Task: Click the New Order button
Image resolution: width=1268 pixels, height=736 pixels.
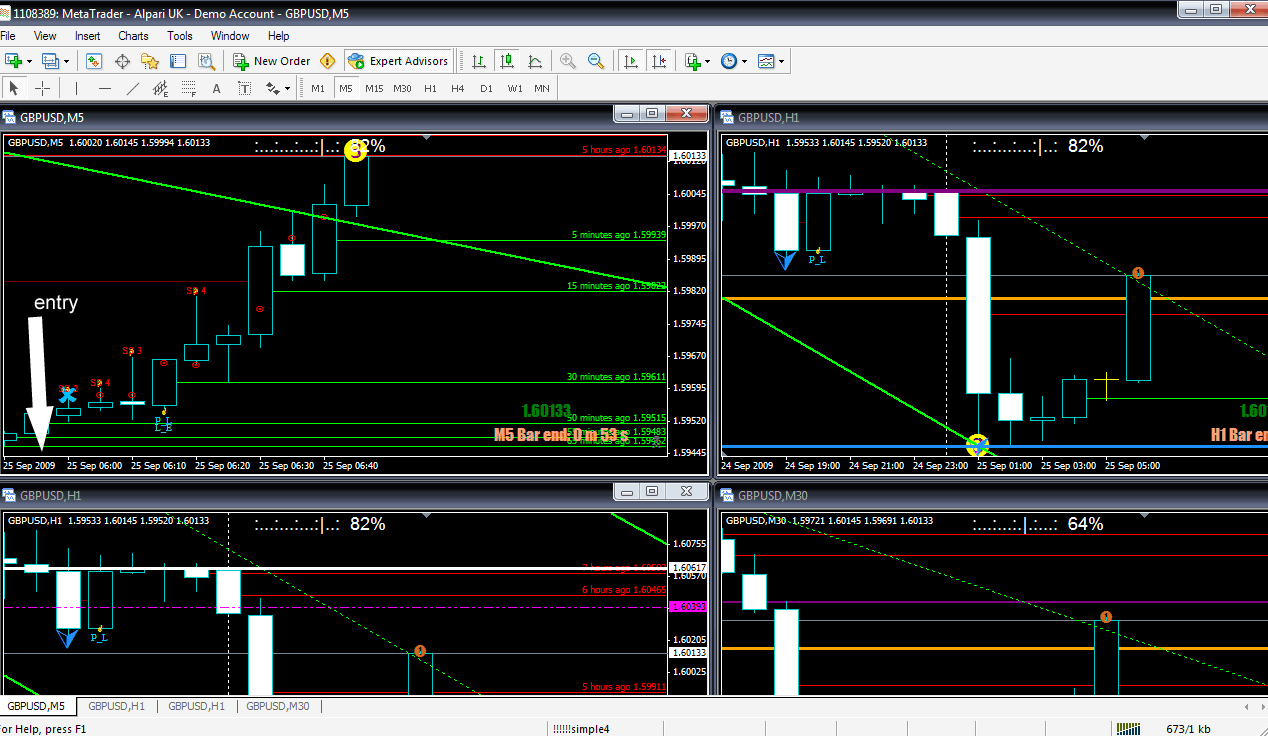Action: pos(272,61)
